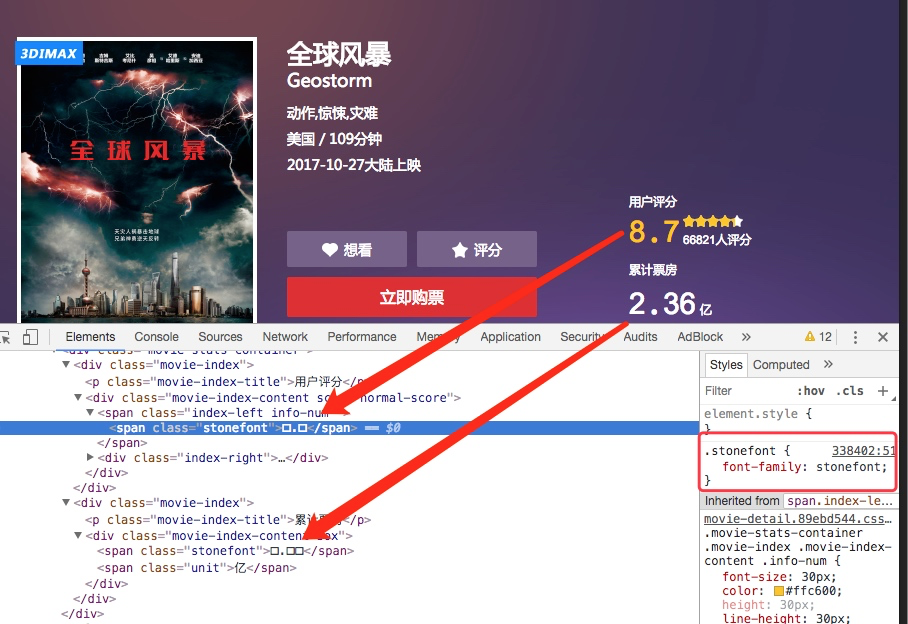
Task: Click span.index-le... inherited selector
Action: coord(839,501)
